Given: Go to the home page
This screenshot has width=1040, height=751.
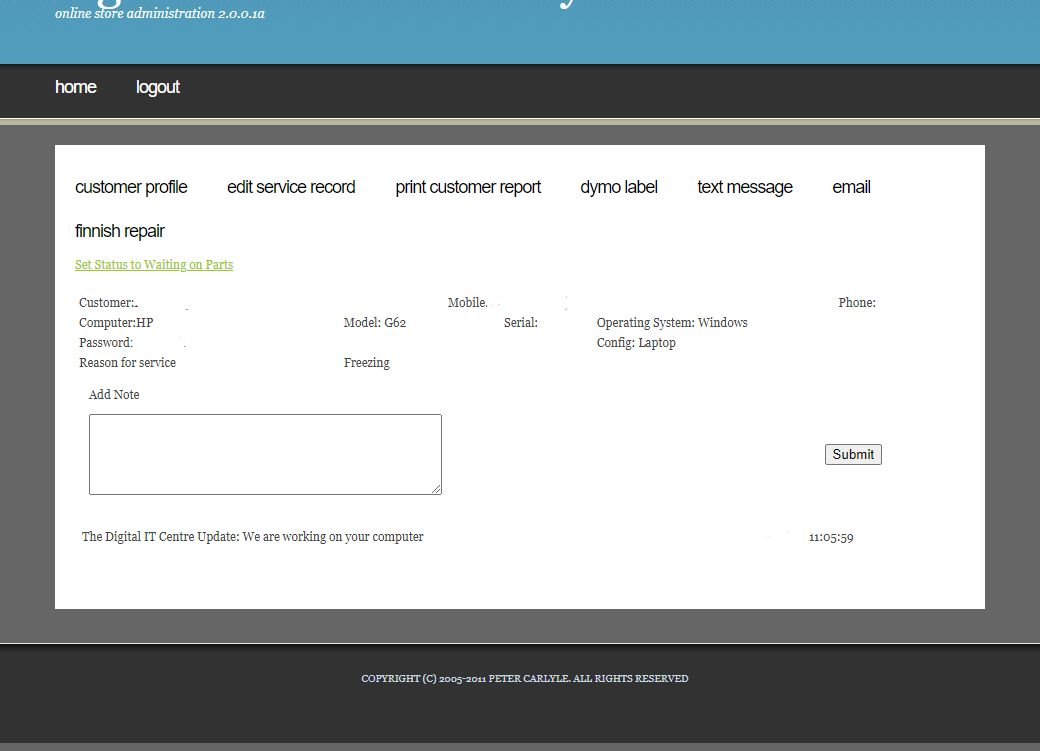Looking at the screenshot, I should pyautogui.click(x=75, y=88).
